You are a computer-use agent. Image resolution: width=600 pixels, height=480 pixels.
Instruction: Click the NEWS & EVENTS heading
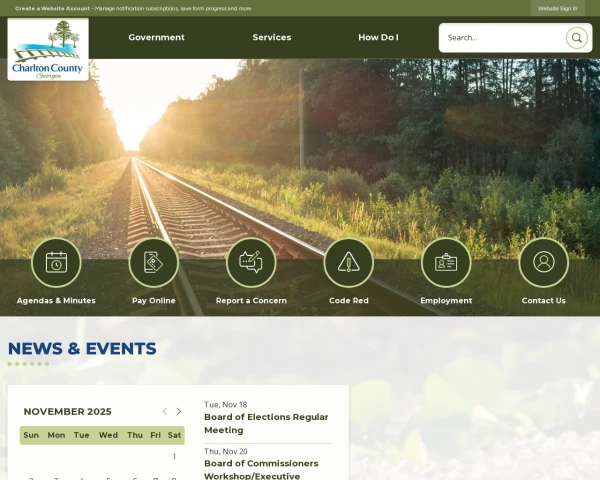pyautogui.click(x=82, y=348)
